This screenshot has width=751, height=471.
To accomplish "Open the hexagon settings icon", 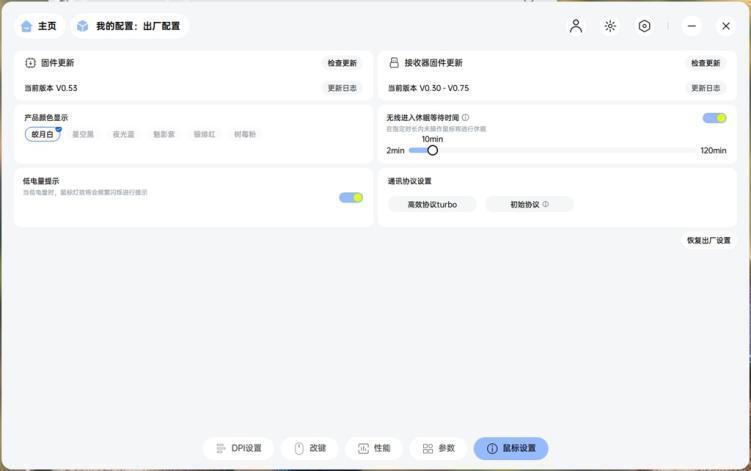I will point(644,26).
